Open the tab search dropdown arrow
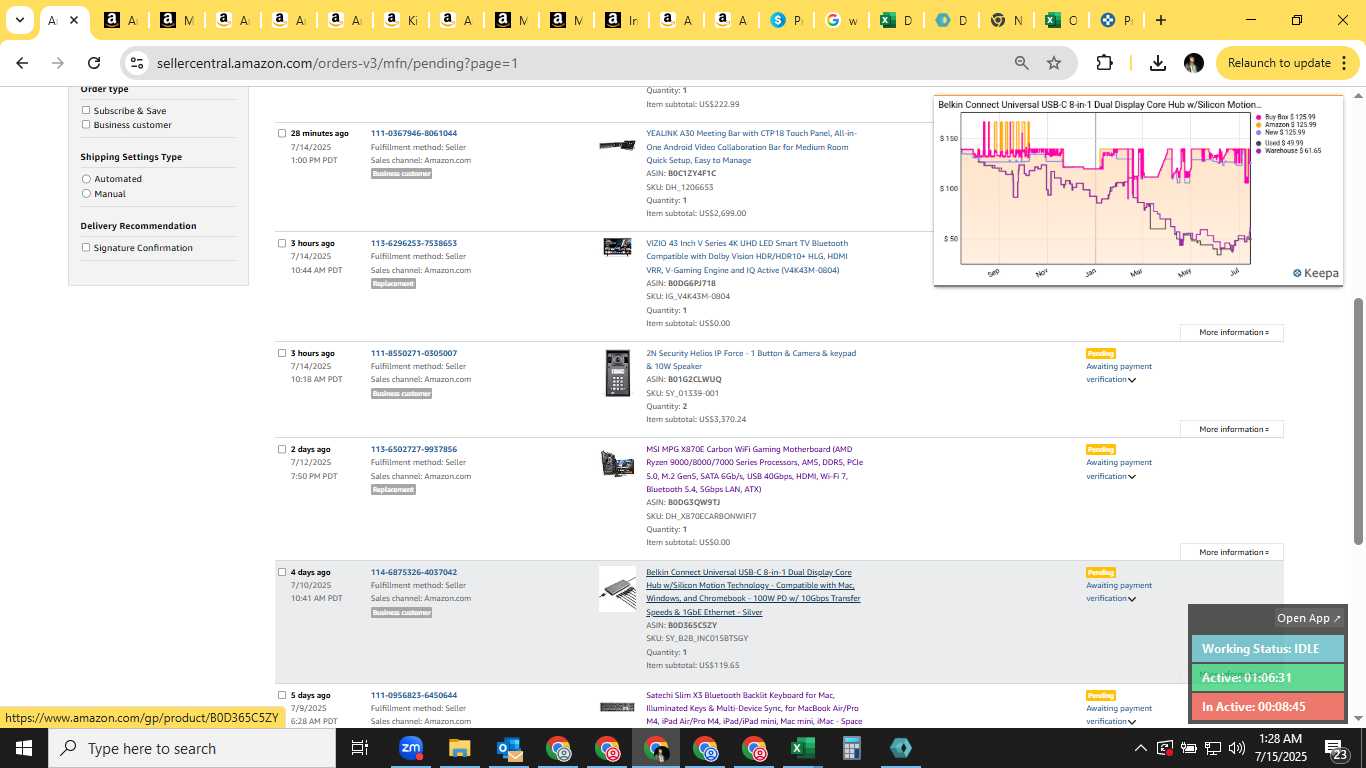This screenshot has width=1366, height=768. coord(19,20)
